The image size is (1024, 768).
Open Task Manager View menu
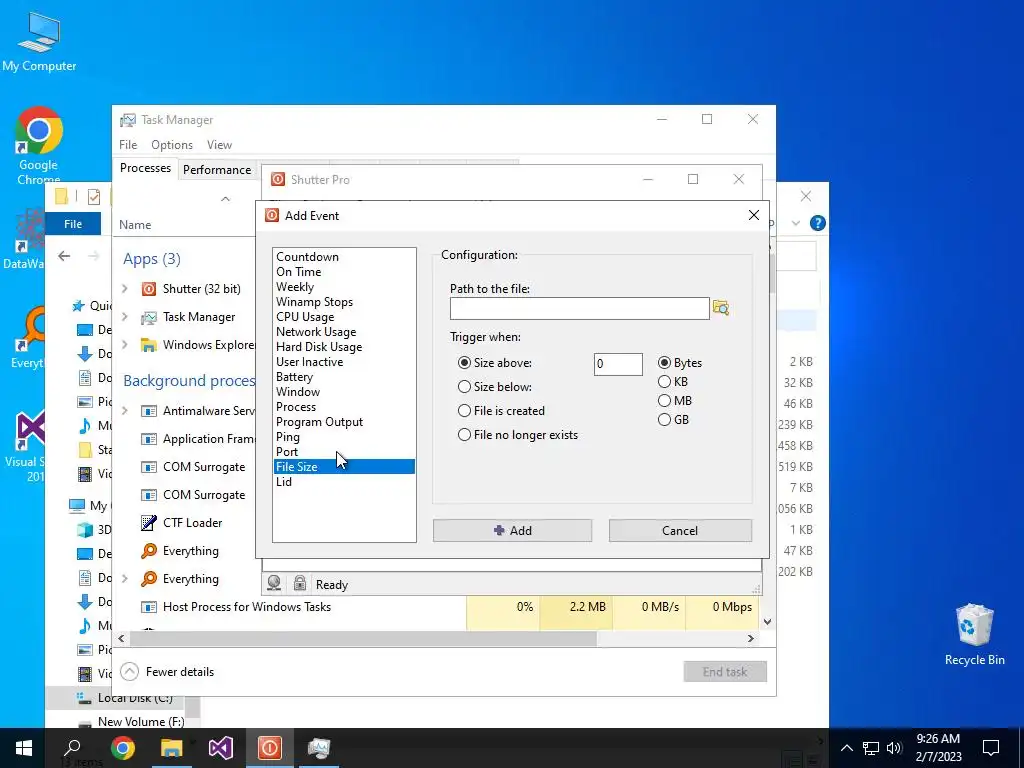219,145
